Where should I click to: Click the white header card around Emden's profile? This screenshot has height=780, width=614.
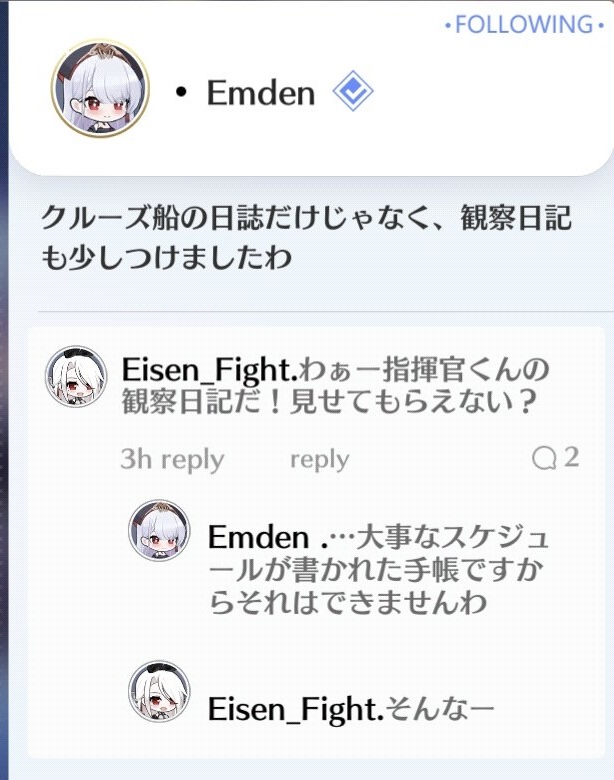[x=311, y=89]
